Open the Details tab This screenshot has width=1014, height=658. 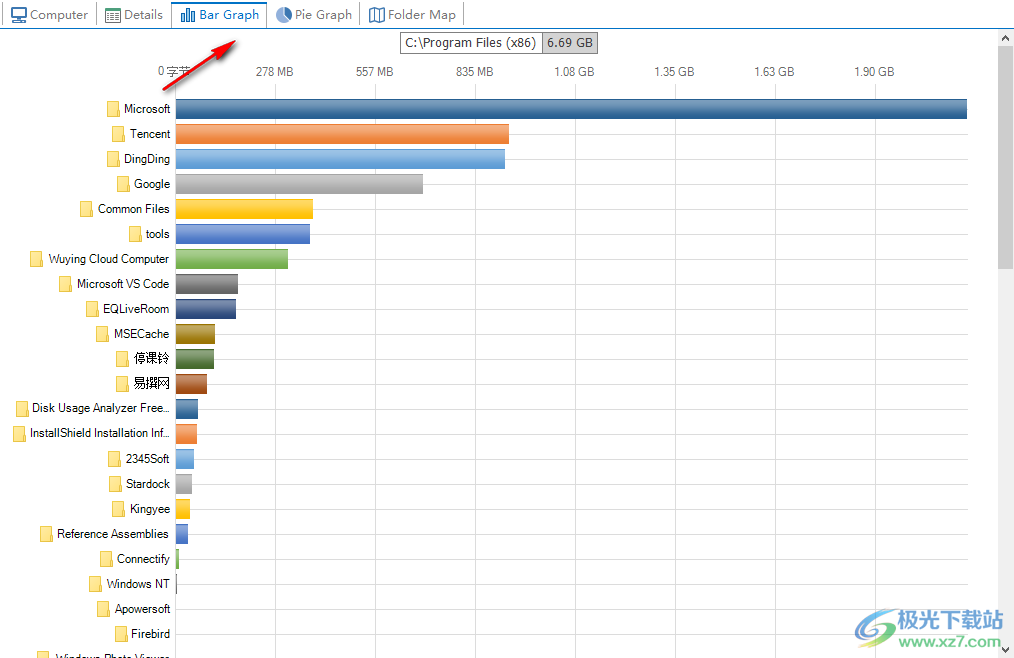(134, 14)
